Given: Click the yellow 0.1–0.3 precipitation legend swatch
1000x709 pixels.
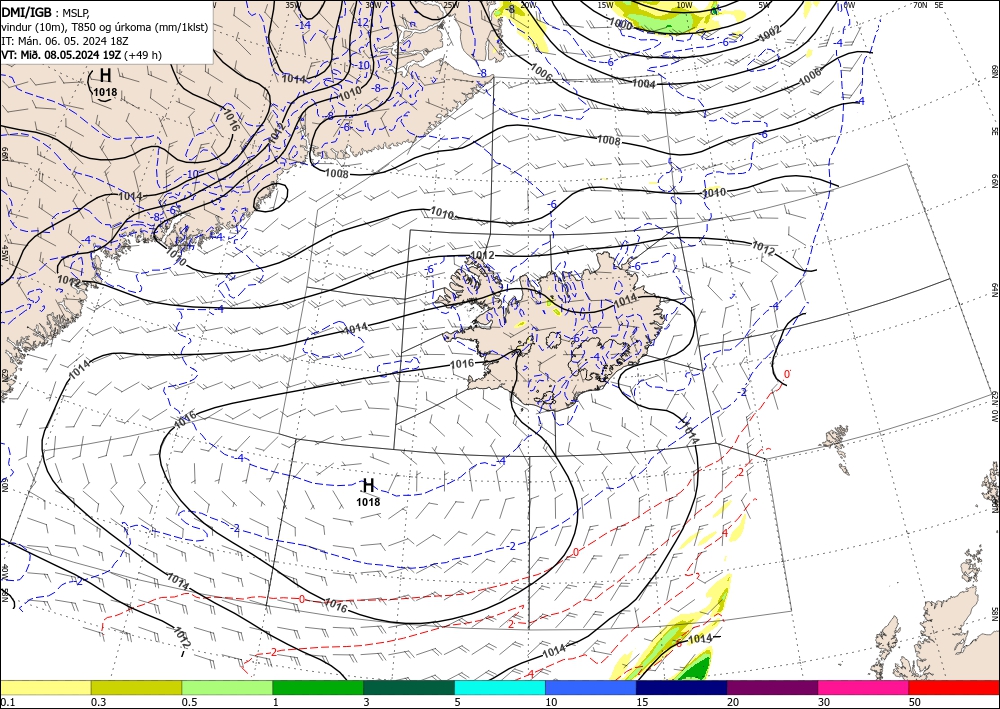Looking at the screenshot, I should (x=45, y=687).
